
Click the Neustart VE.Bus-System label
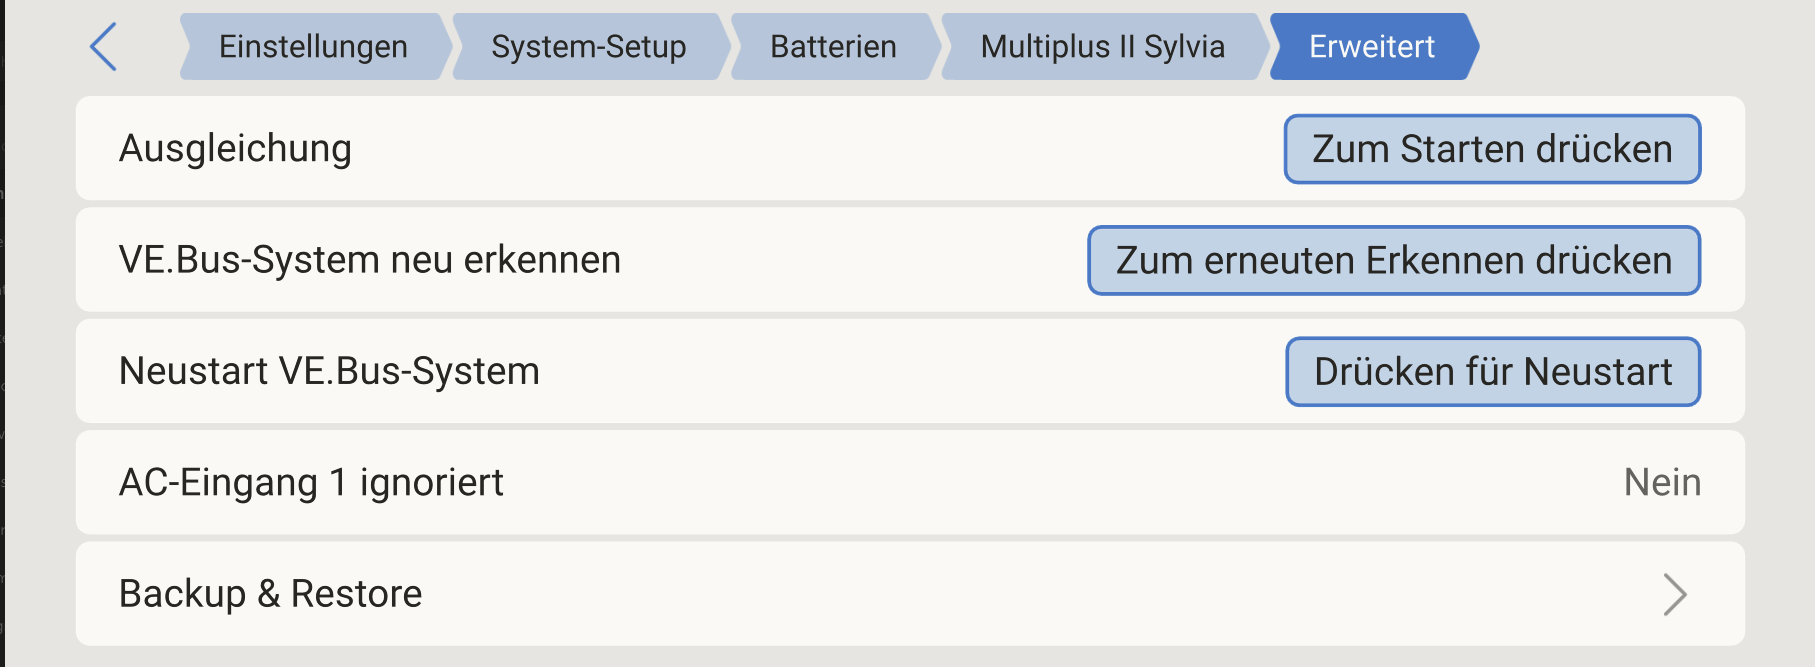click(329, 372)
